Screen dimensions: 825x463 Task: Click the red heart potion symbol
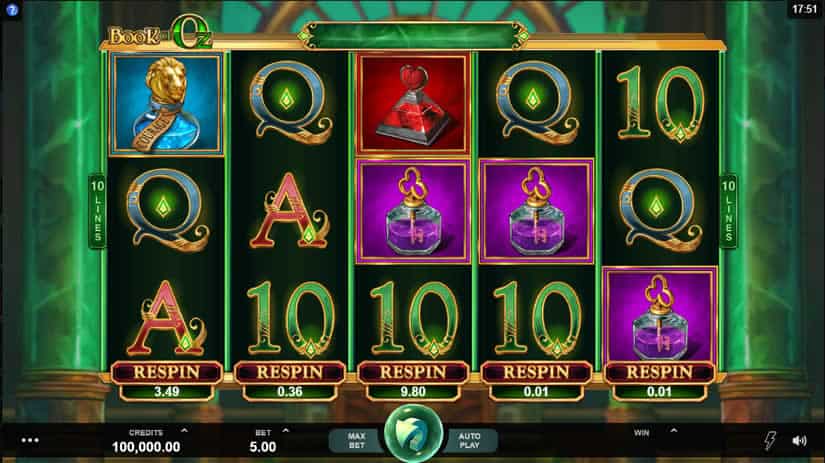[413, 104]
